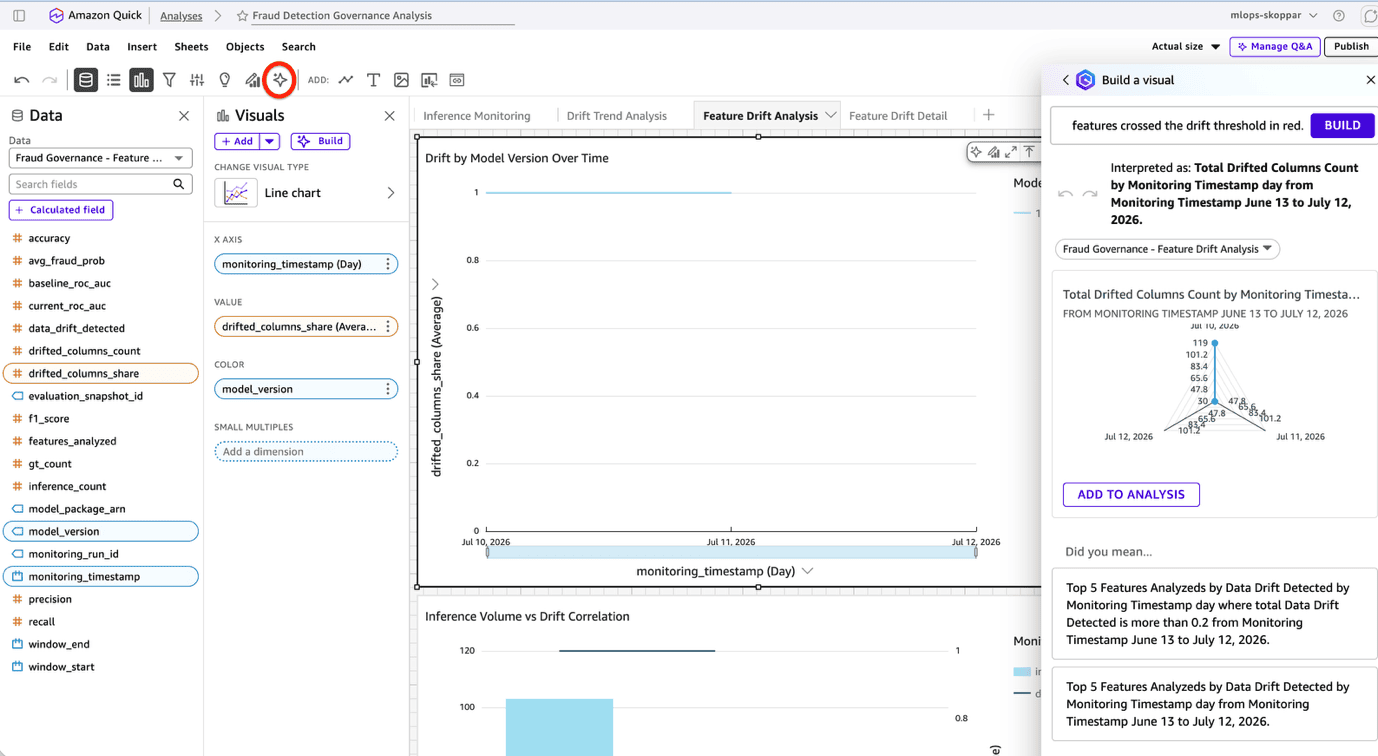Image resolution: width=1378 pixels, height=756 pixels.
Task: Switch to Feature Drift Detail tab
Action: (898, 116)
